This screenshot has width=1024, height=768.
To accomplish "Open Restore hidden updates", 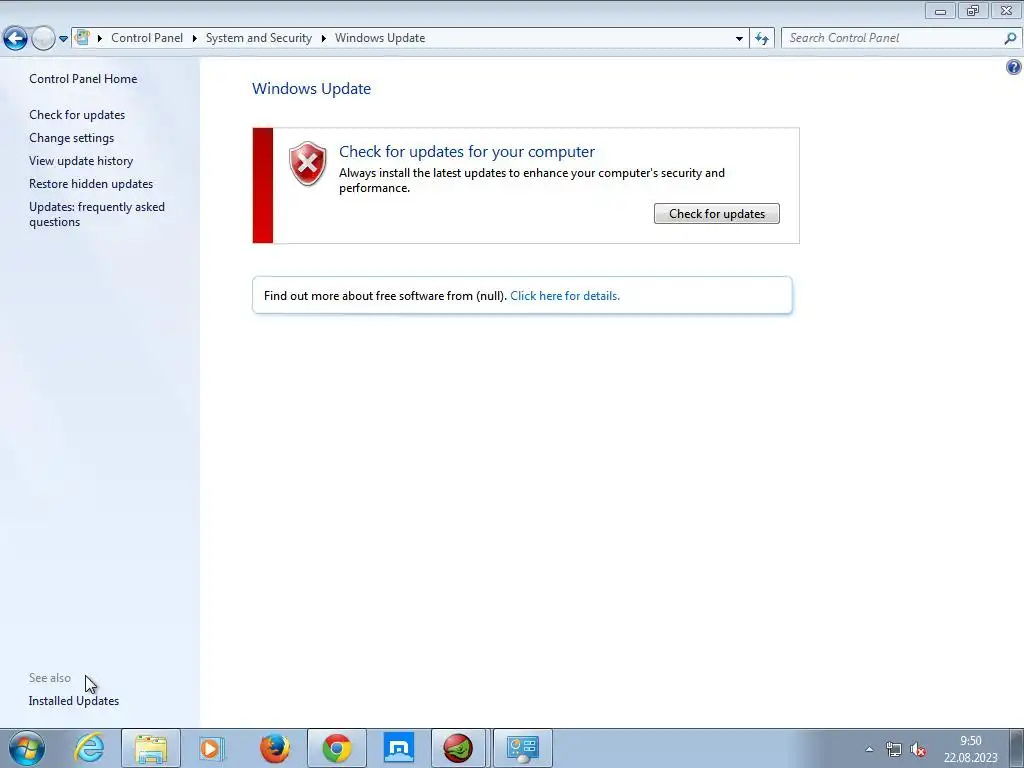I will coord(91,184).
